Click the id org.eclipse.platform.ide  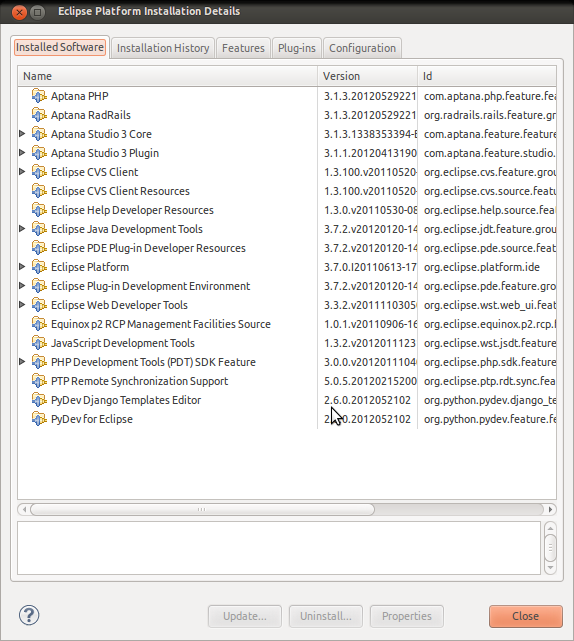482,267
